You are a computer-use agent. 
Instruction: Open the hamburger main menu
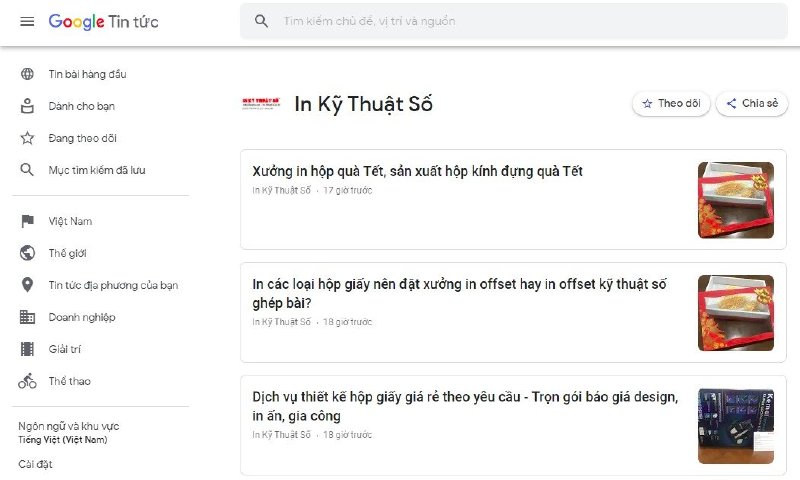click(27, 22)
